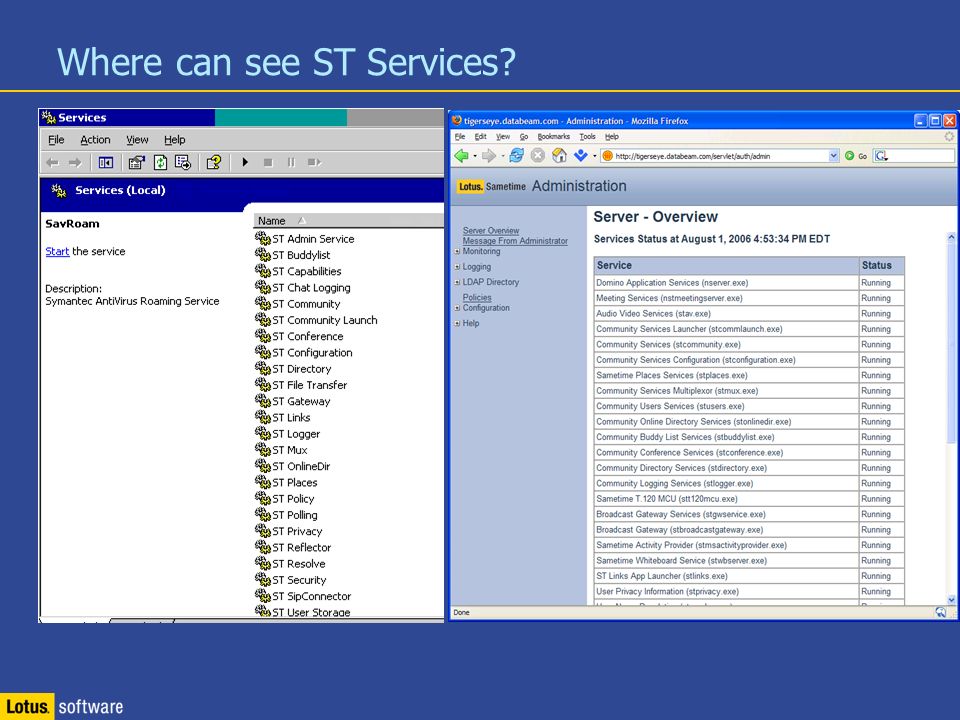The width and height of the screenshot is (960, 720).
Task: Open the Forward button history dropdown arrow
Action: click(x=503, y=156)
